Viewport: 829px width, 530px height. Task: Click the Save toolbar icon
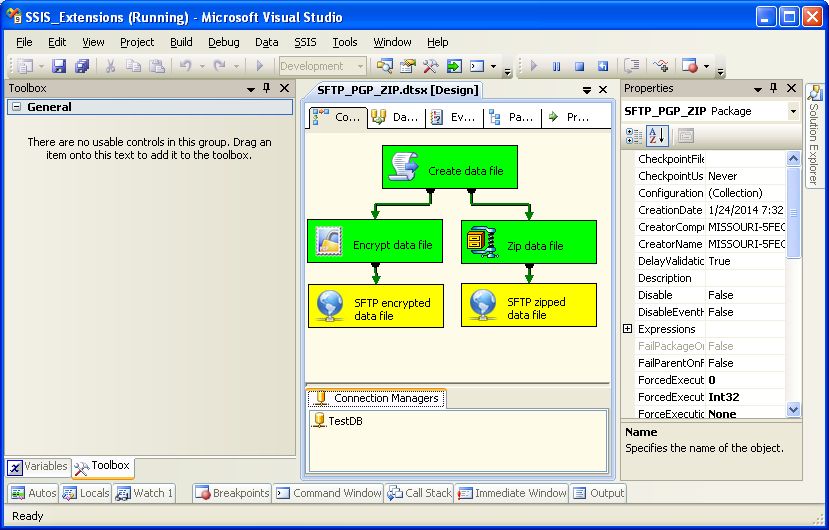(x=58, y=66)
